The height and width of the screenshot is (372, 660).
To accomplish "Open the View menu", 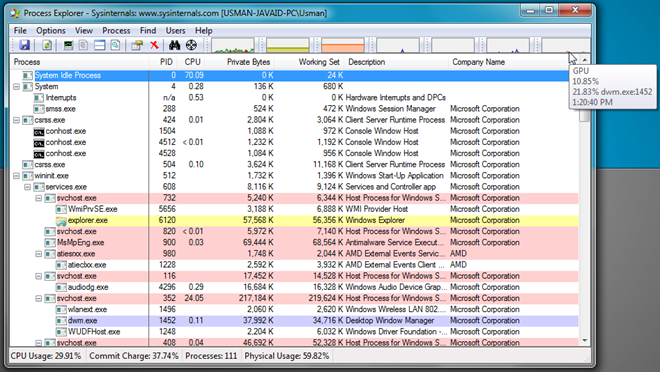I will point(84,31).
